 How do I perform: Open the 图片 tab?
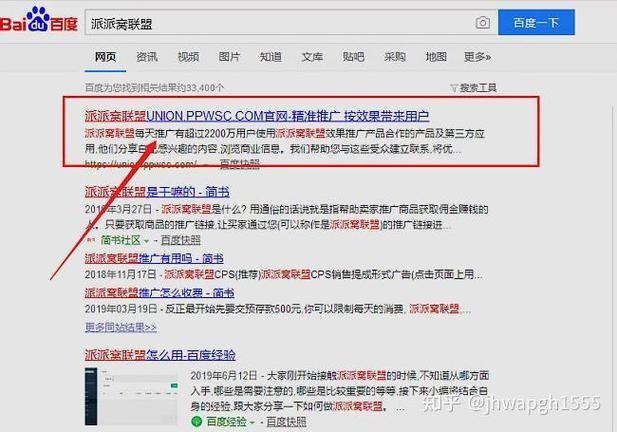(229, 57)
